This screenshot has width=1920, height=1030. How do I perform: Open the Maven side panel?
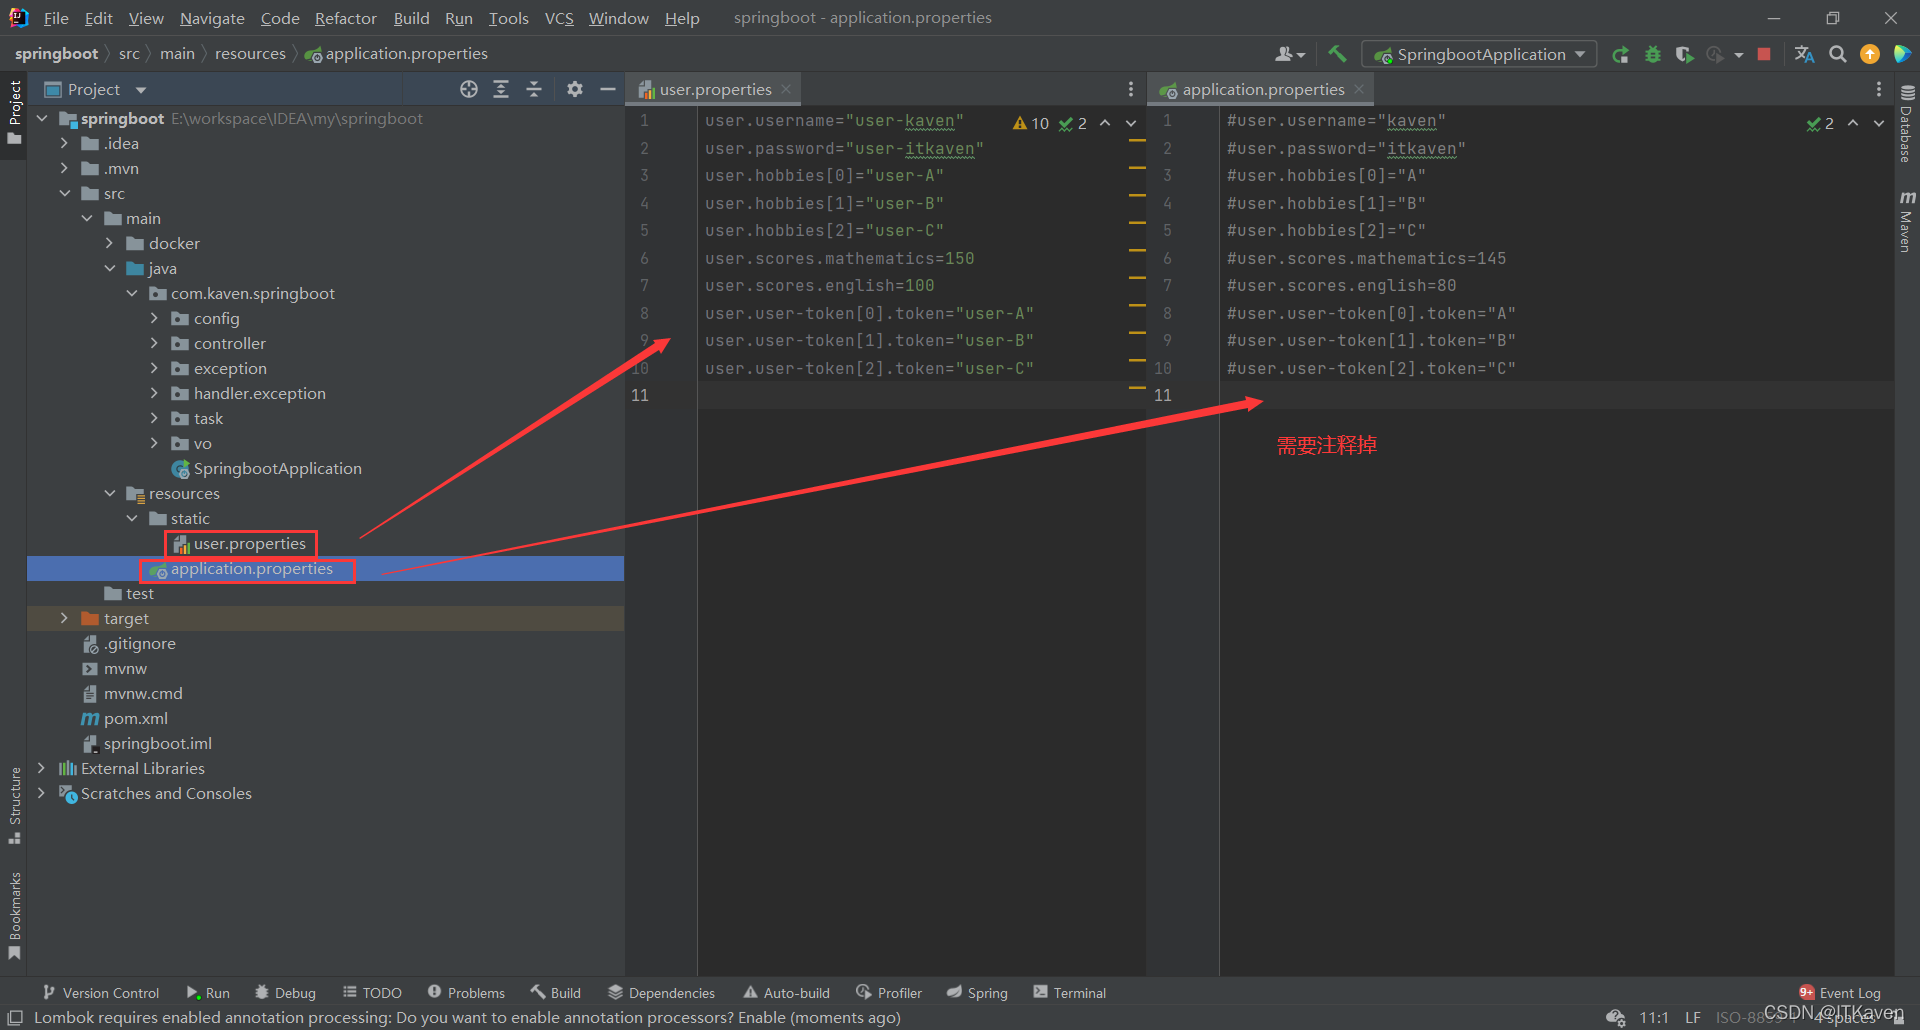pyautogui.click(x=1907, y=222)
